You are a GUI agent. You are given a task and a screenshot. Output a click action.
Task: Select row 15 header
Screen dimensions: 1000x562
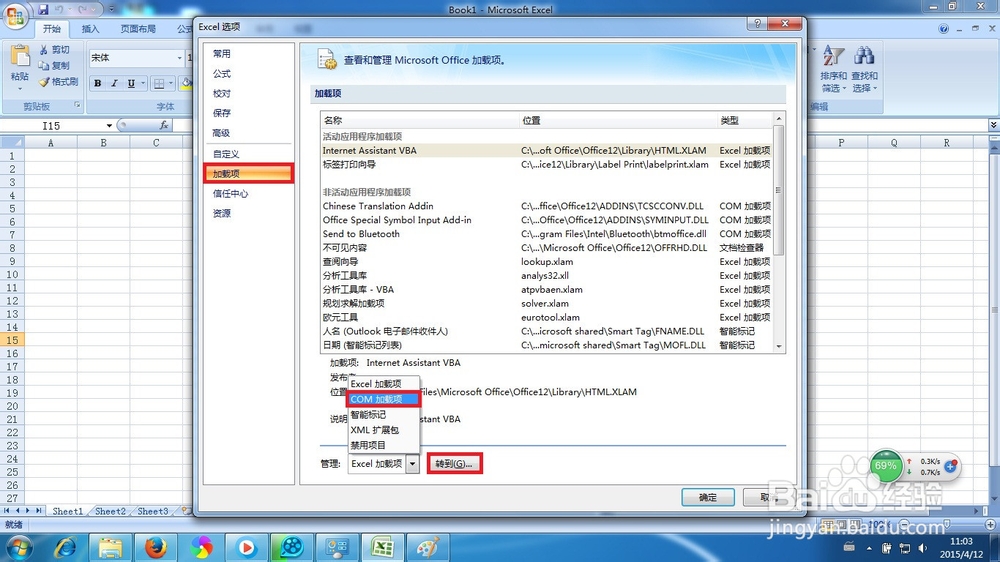click(x=12, y=340)
